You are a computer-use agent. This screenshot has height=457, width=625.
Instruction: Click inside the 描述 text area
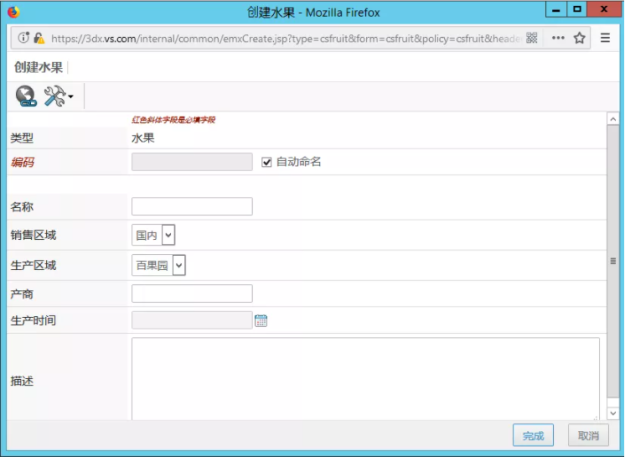coord(365,378)
